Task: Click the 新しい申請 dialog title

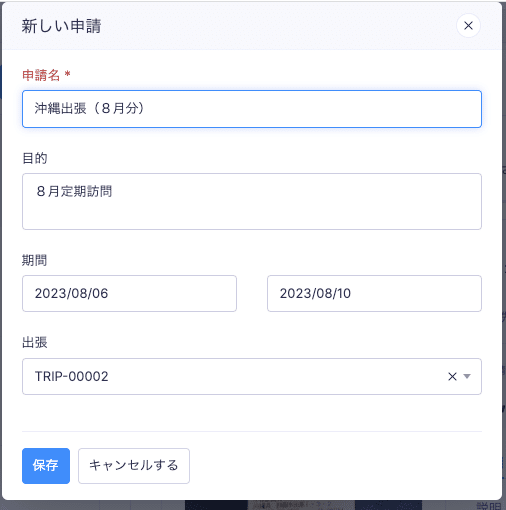Action: (61, 26)
